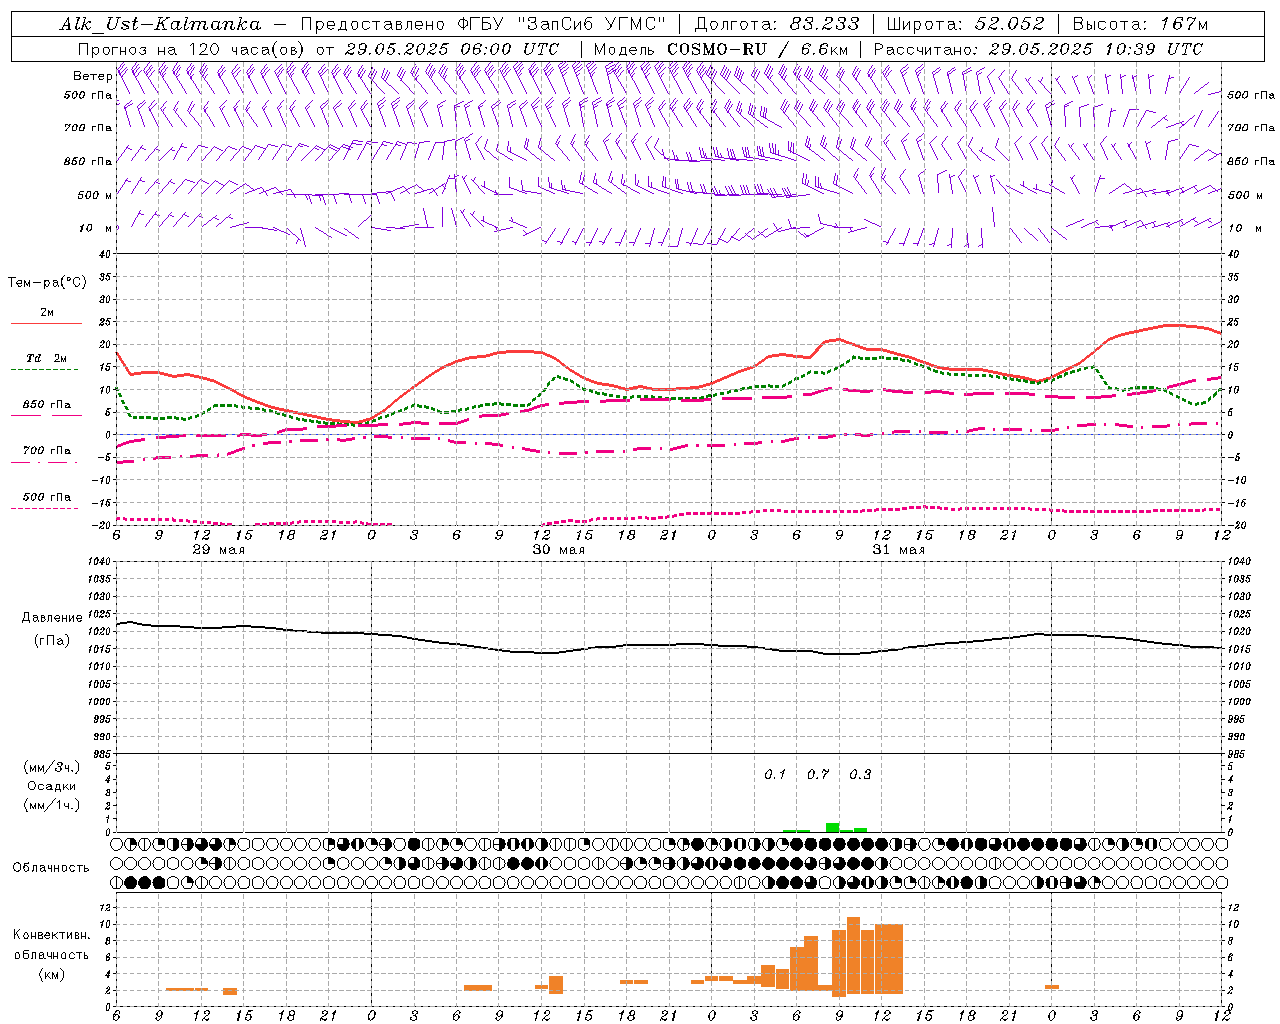Click the Ветер wind panel label
This screenshot has height=1024, width=1280.
[92, 76]
